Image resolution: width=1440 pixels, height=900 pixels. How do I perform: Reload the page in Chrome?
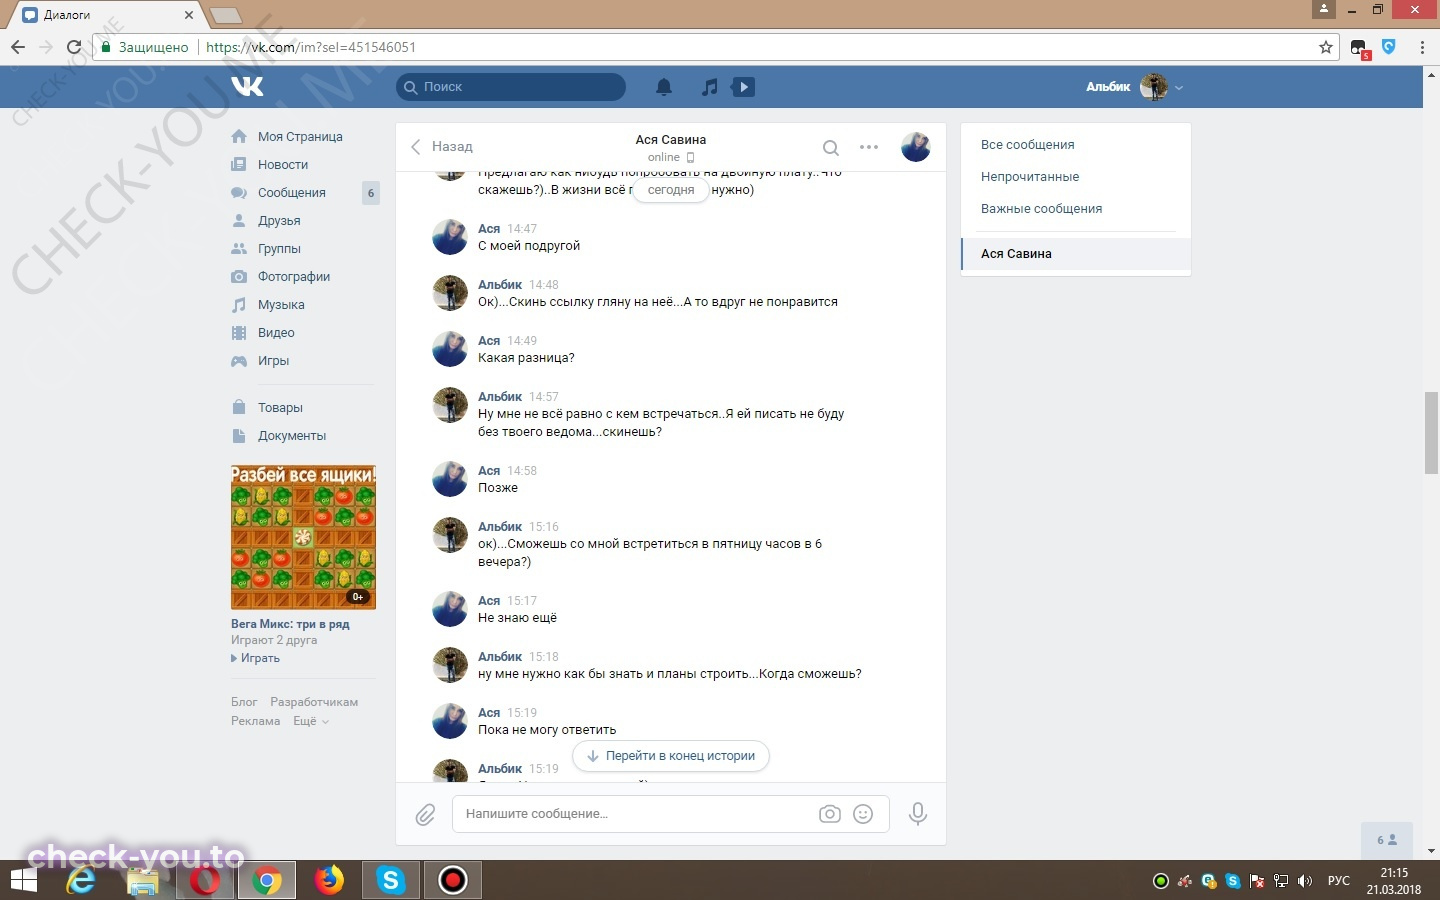[73, 47]
